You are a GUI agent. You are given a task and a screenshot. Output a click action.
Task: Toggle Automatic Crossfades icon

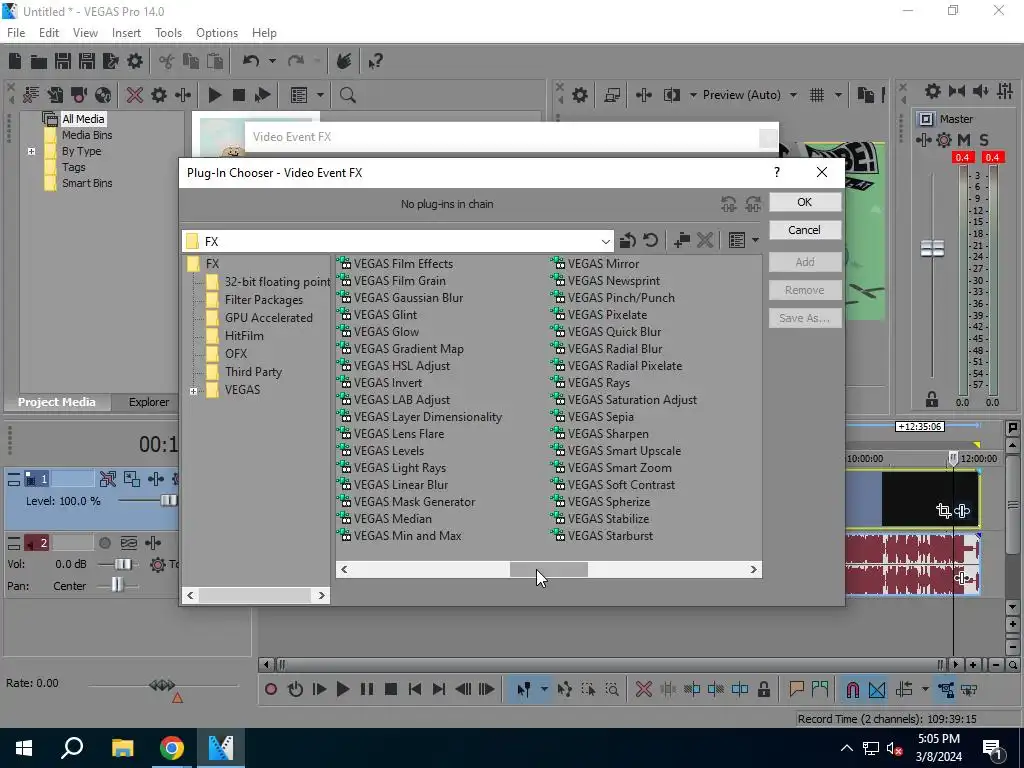click(877, 689)
